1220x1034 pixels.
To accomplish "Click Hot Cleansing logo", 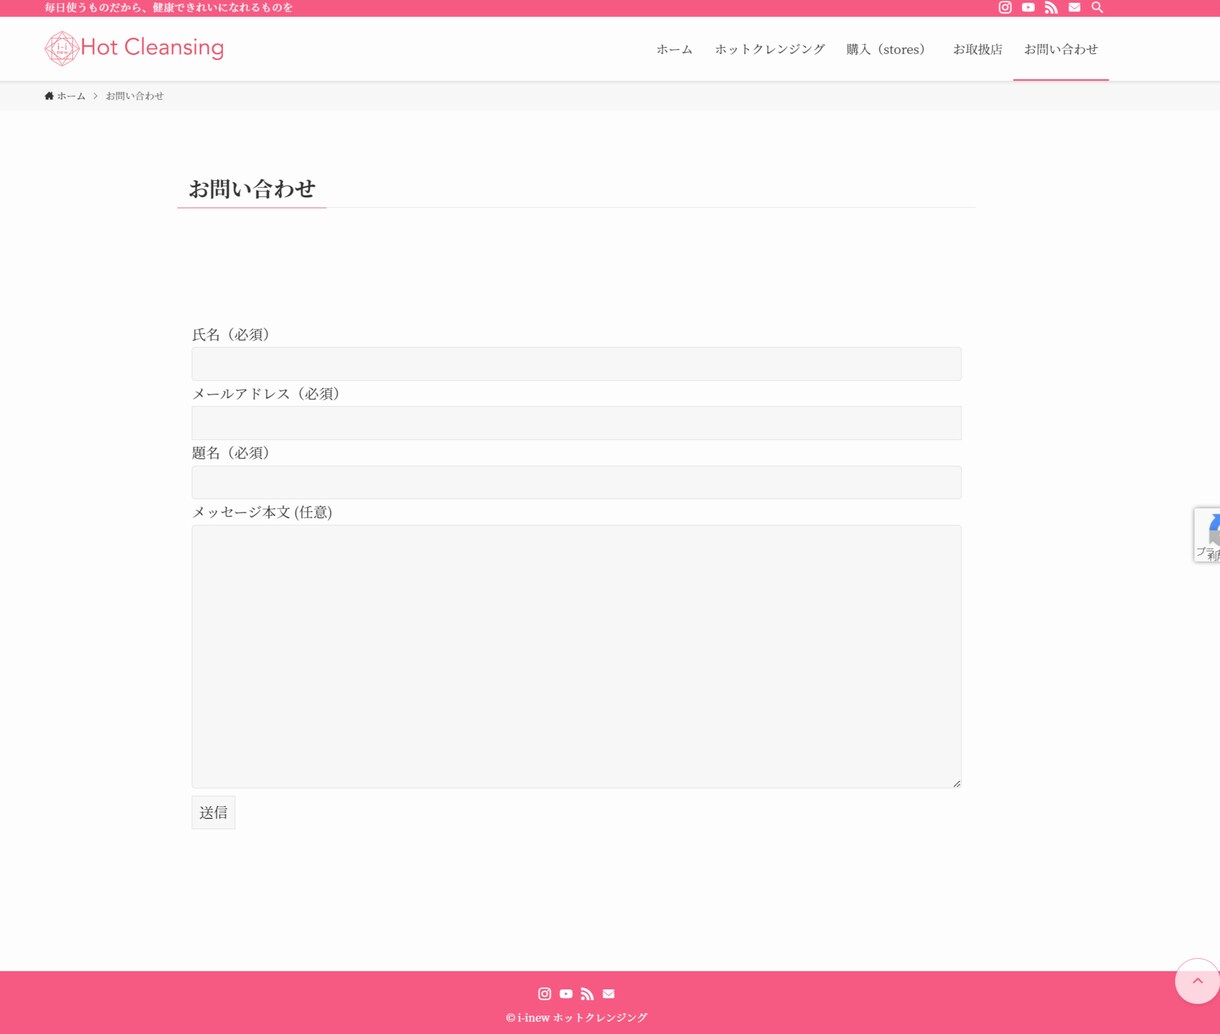I will point(134,48).
